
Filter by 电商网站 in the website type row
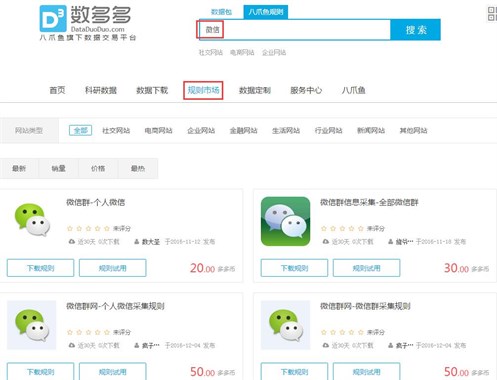pyautogui.click(x=158, y=130)
